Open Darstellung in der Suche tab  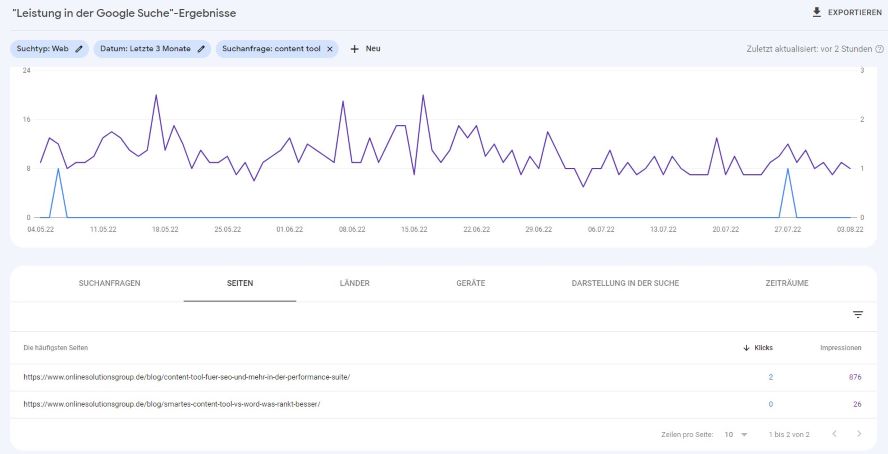[x=625, y=283]
